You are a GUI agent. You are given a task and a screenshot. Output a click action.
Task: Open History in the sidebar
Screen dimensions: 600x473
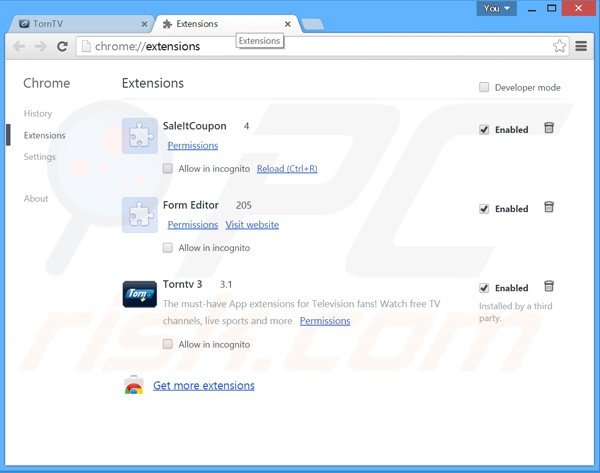click(38, 114)
